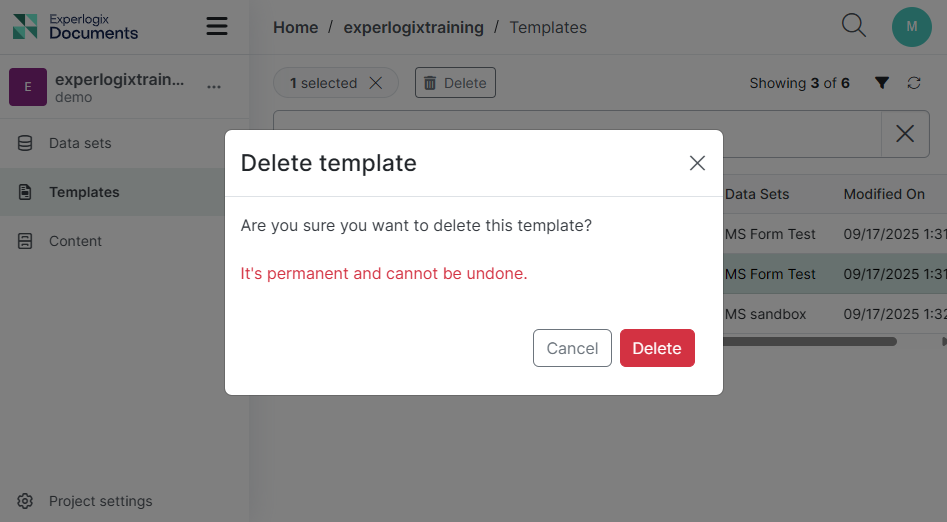Confirm deletion with red Delete button

[x=657, y=348]
